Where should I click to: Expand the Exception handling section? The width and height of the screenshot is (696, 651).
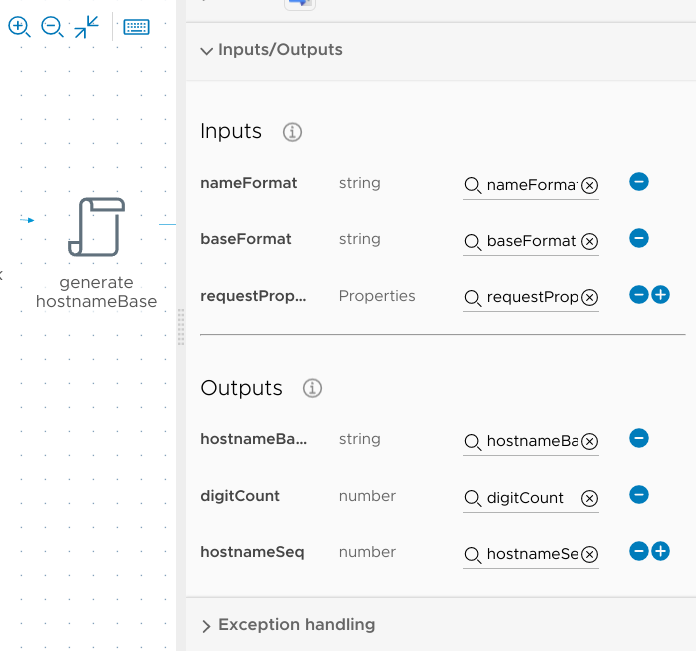(206, 626)
